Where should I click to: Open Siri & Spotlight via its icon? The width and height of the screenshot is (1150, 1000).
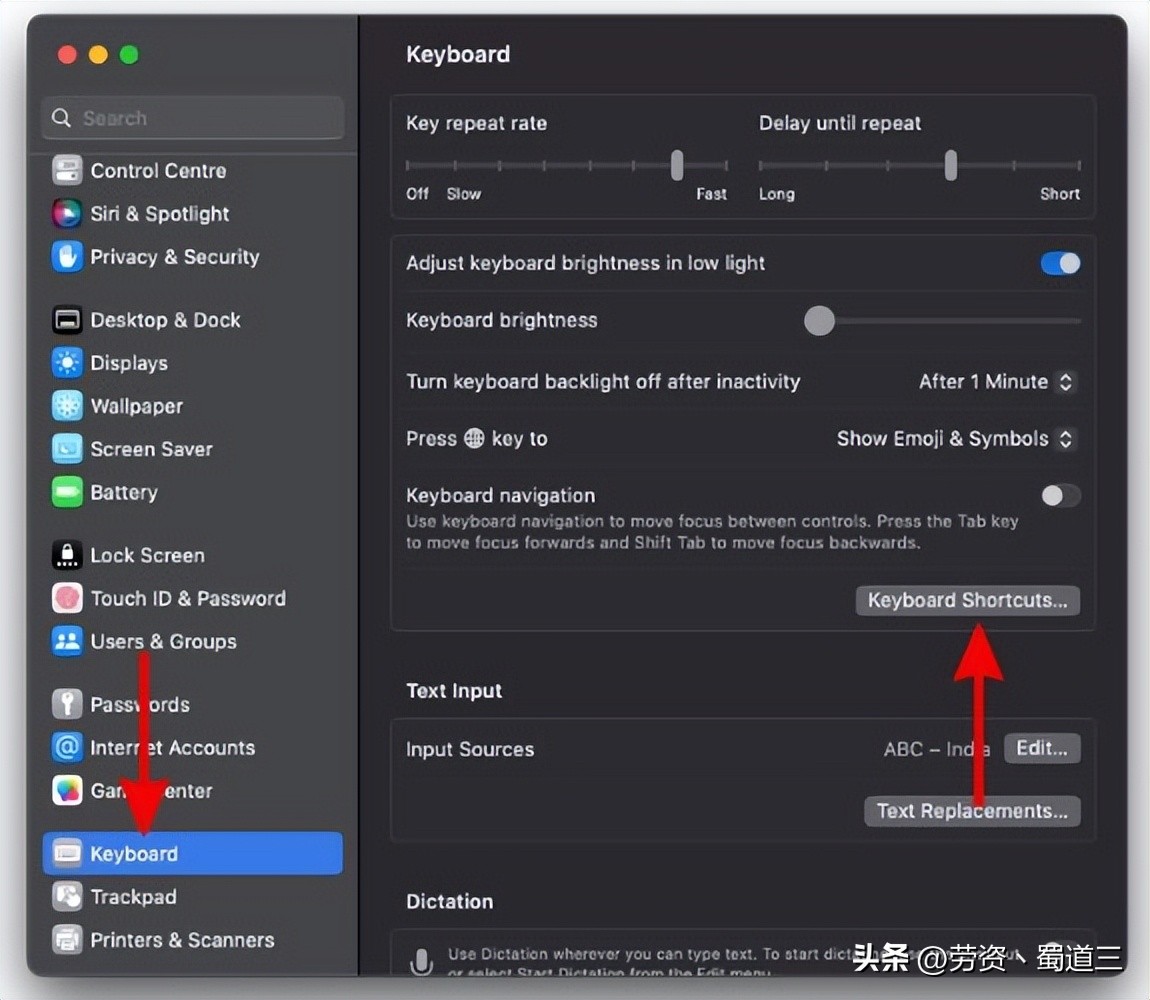(x=67, y=214)
